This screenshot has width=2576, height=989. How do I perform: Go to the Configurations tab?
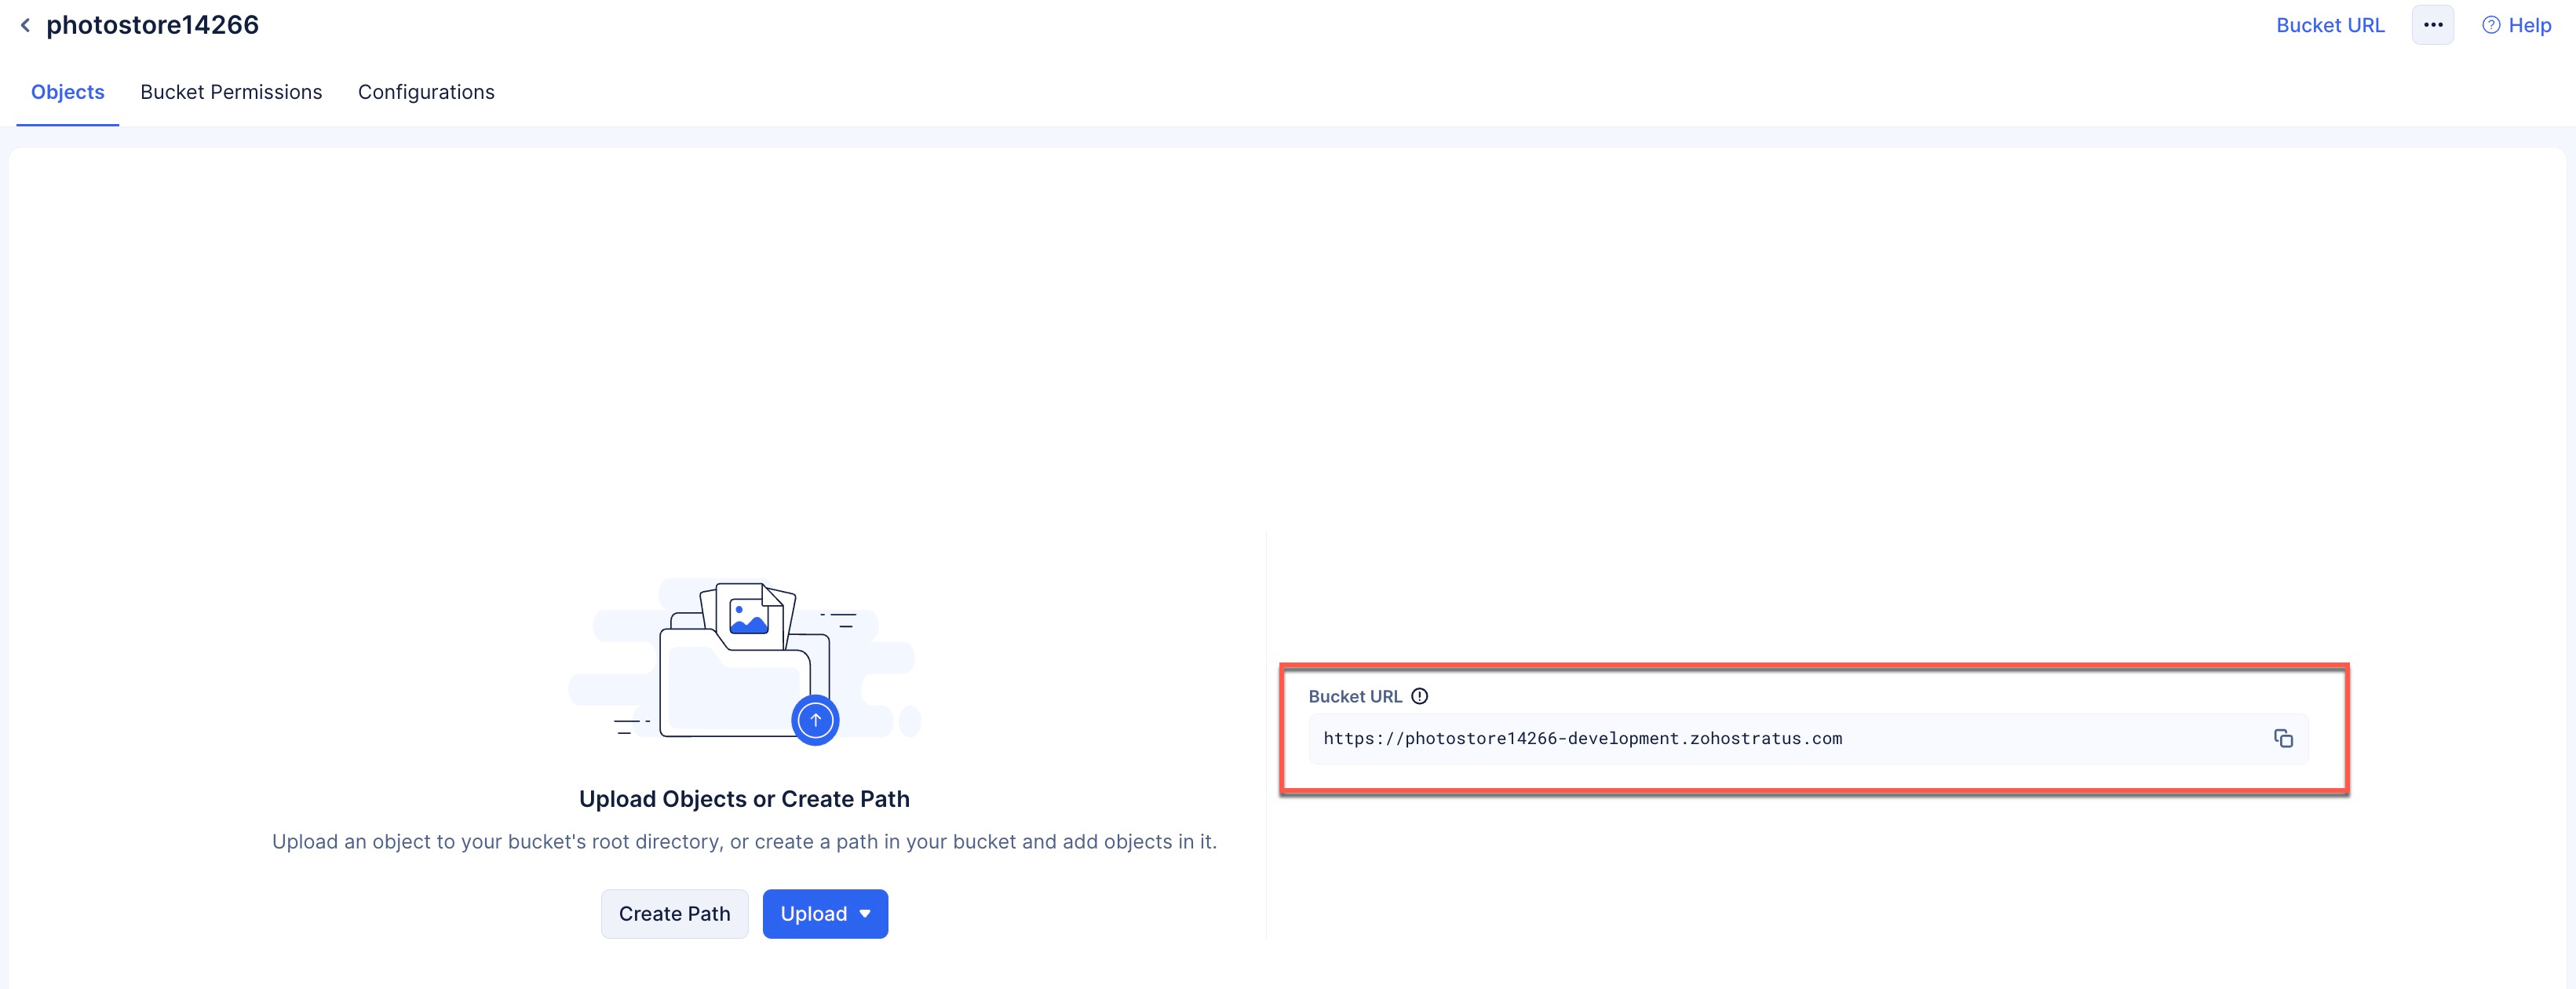[426, 92]
